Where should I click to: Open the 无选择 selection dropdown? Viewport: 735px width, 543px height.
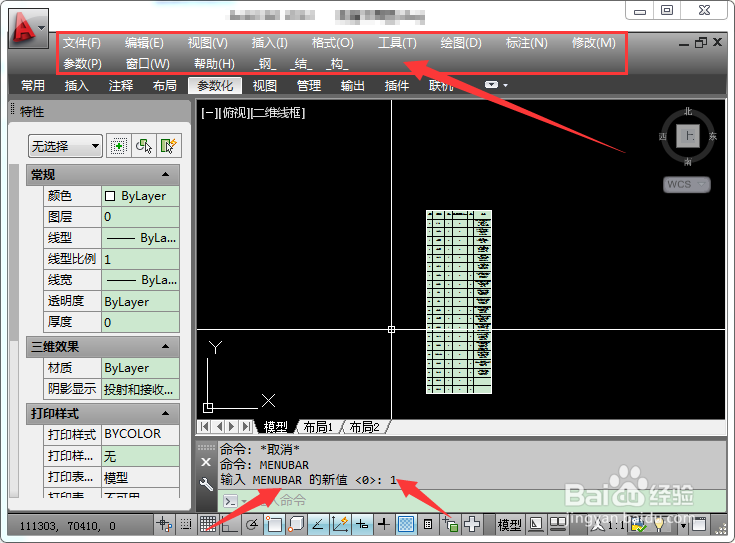click(x=65, y=146)
